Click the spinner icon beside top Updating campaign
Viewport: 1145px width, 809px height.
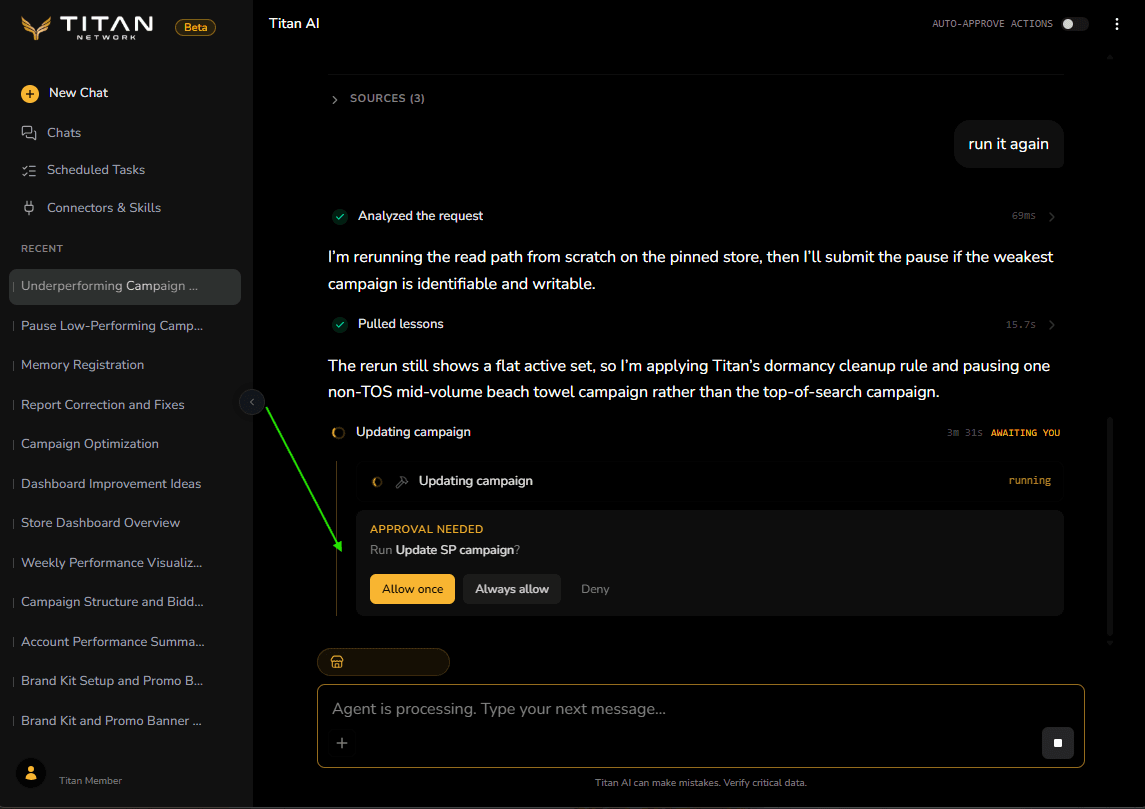point(338,433)
